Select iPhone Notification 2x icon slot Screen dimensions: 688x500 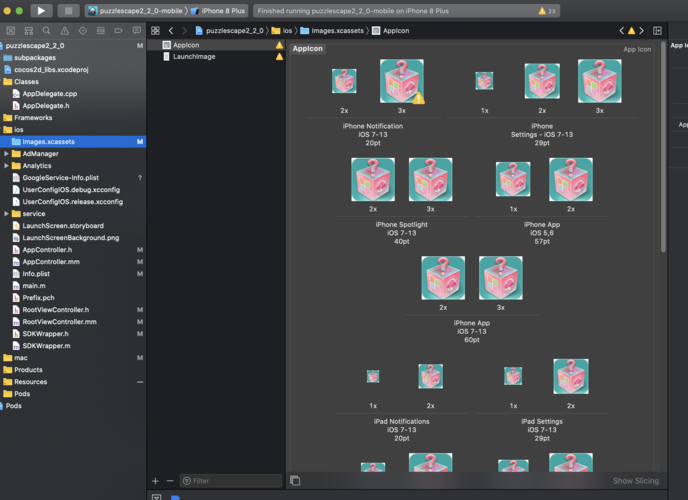pos(344,81)
